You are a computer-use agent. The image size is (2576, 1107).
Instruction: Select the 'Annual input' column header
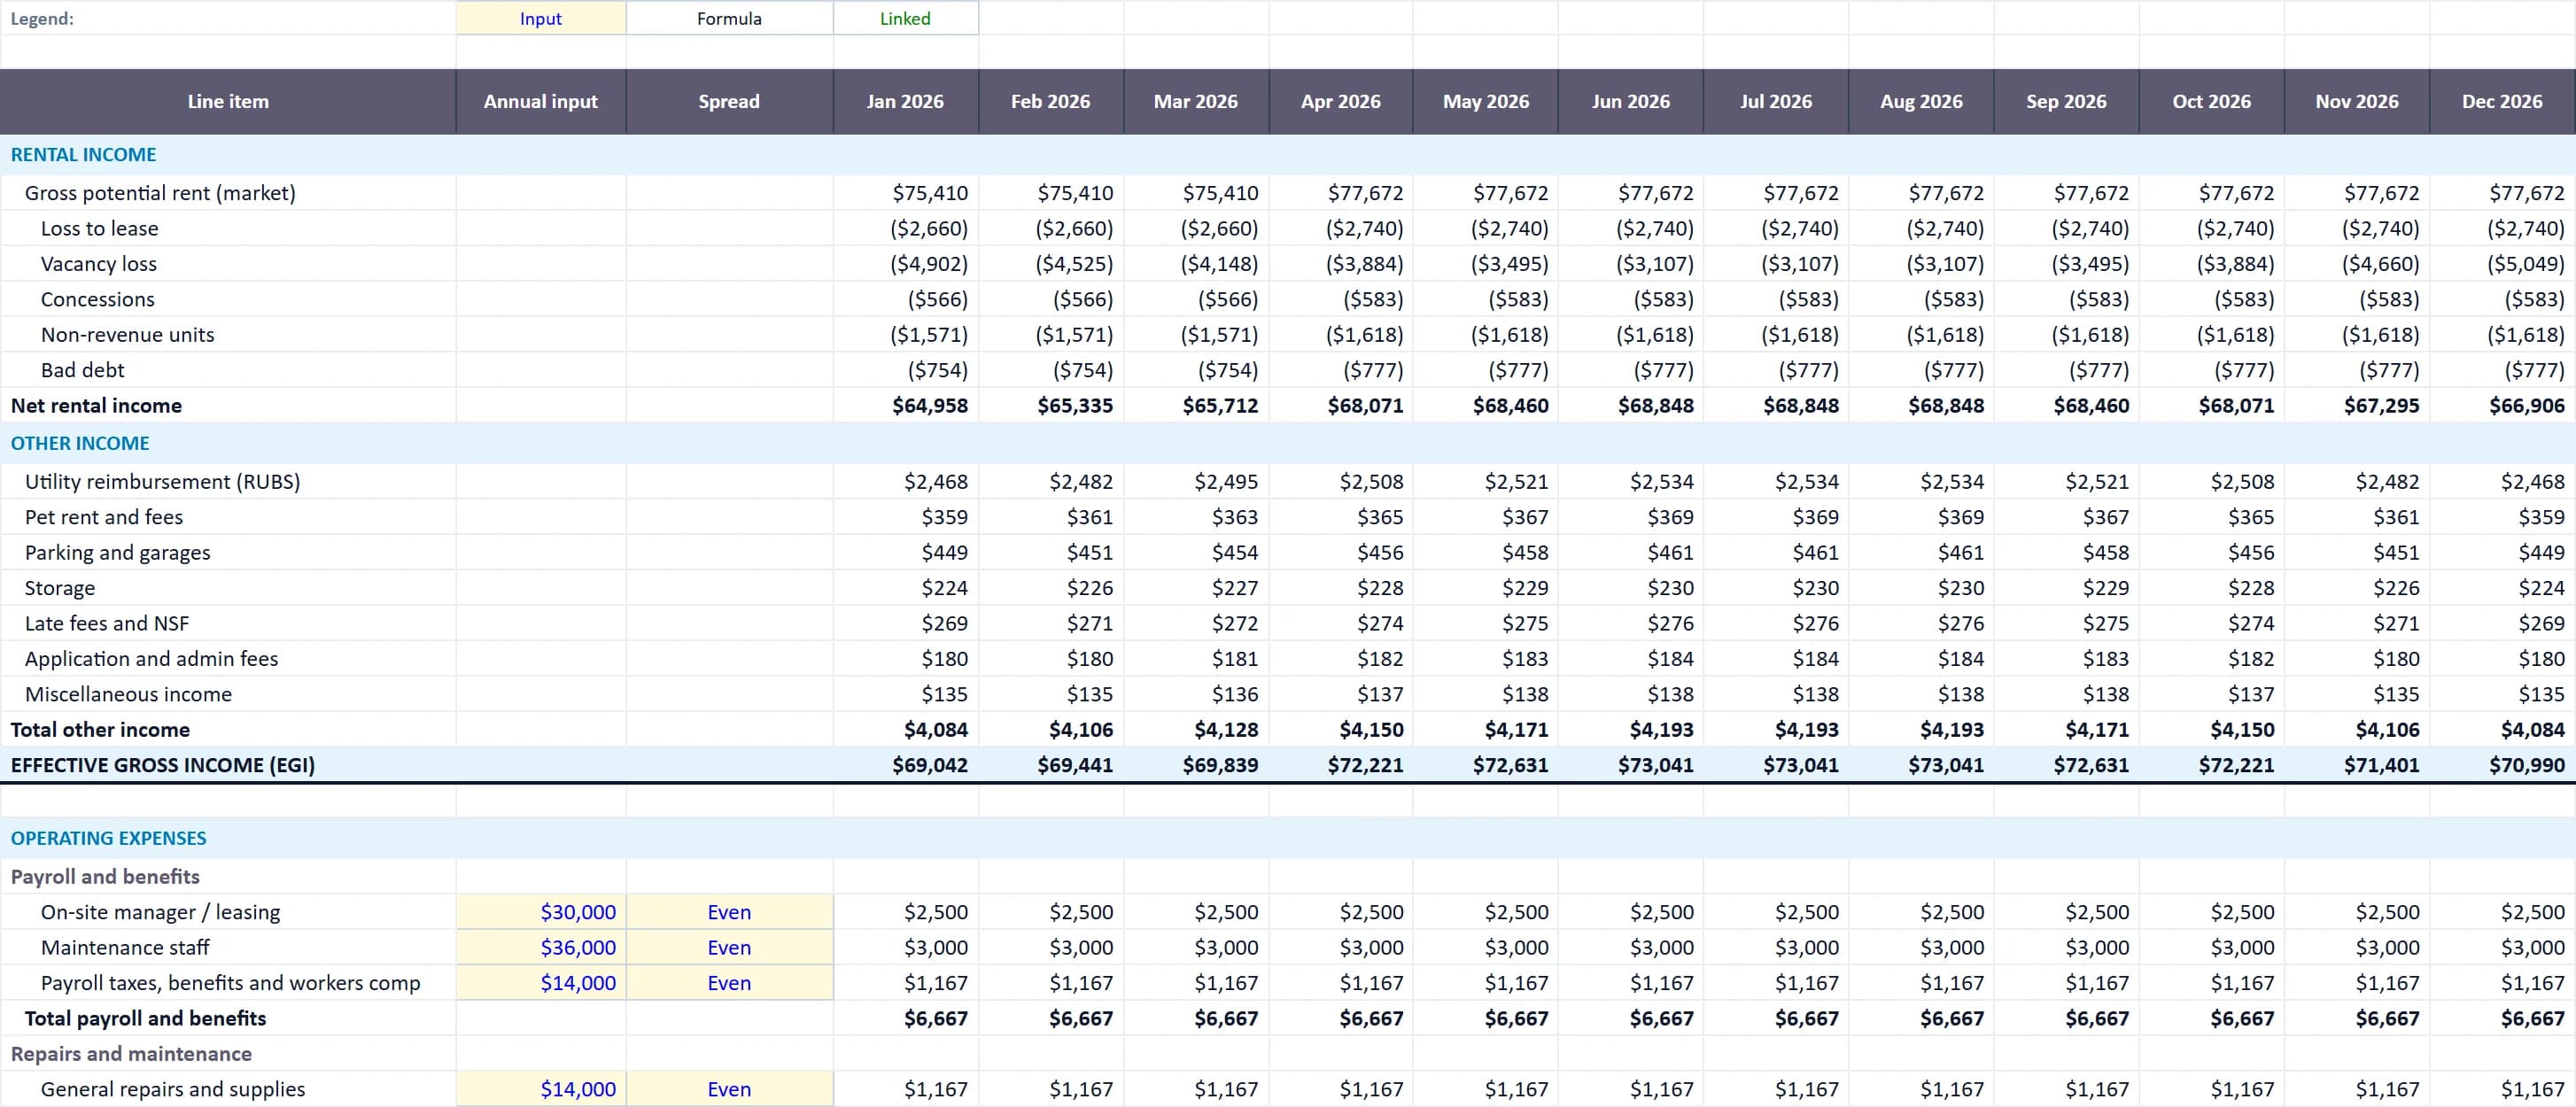(541, 101)
